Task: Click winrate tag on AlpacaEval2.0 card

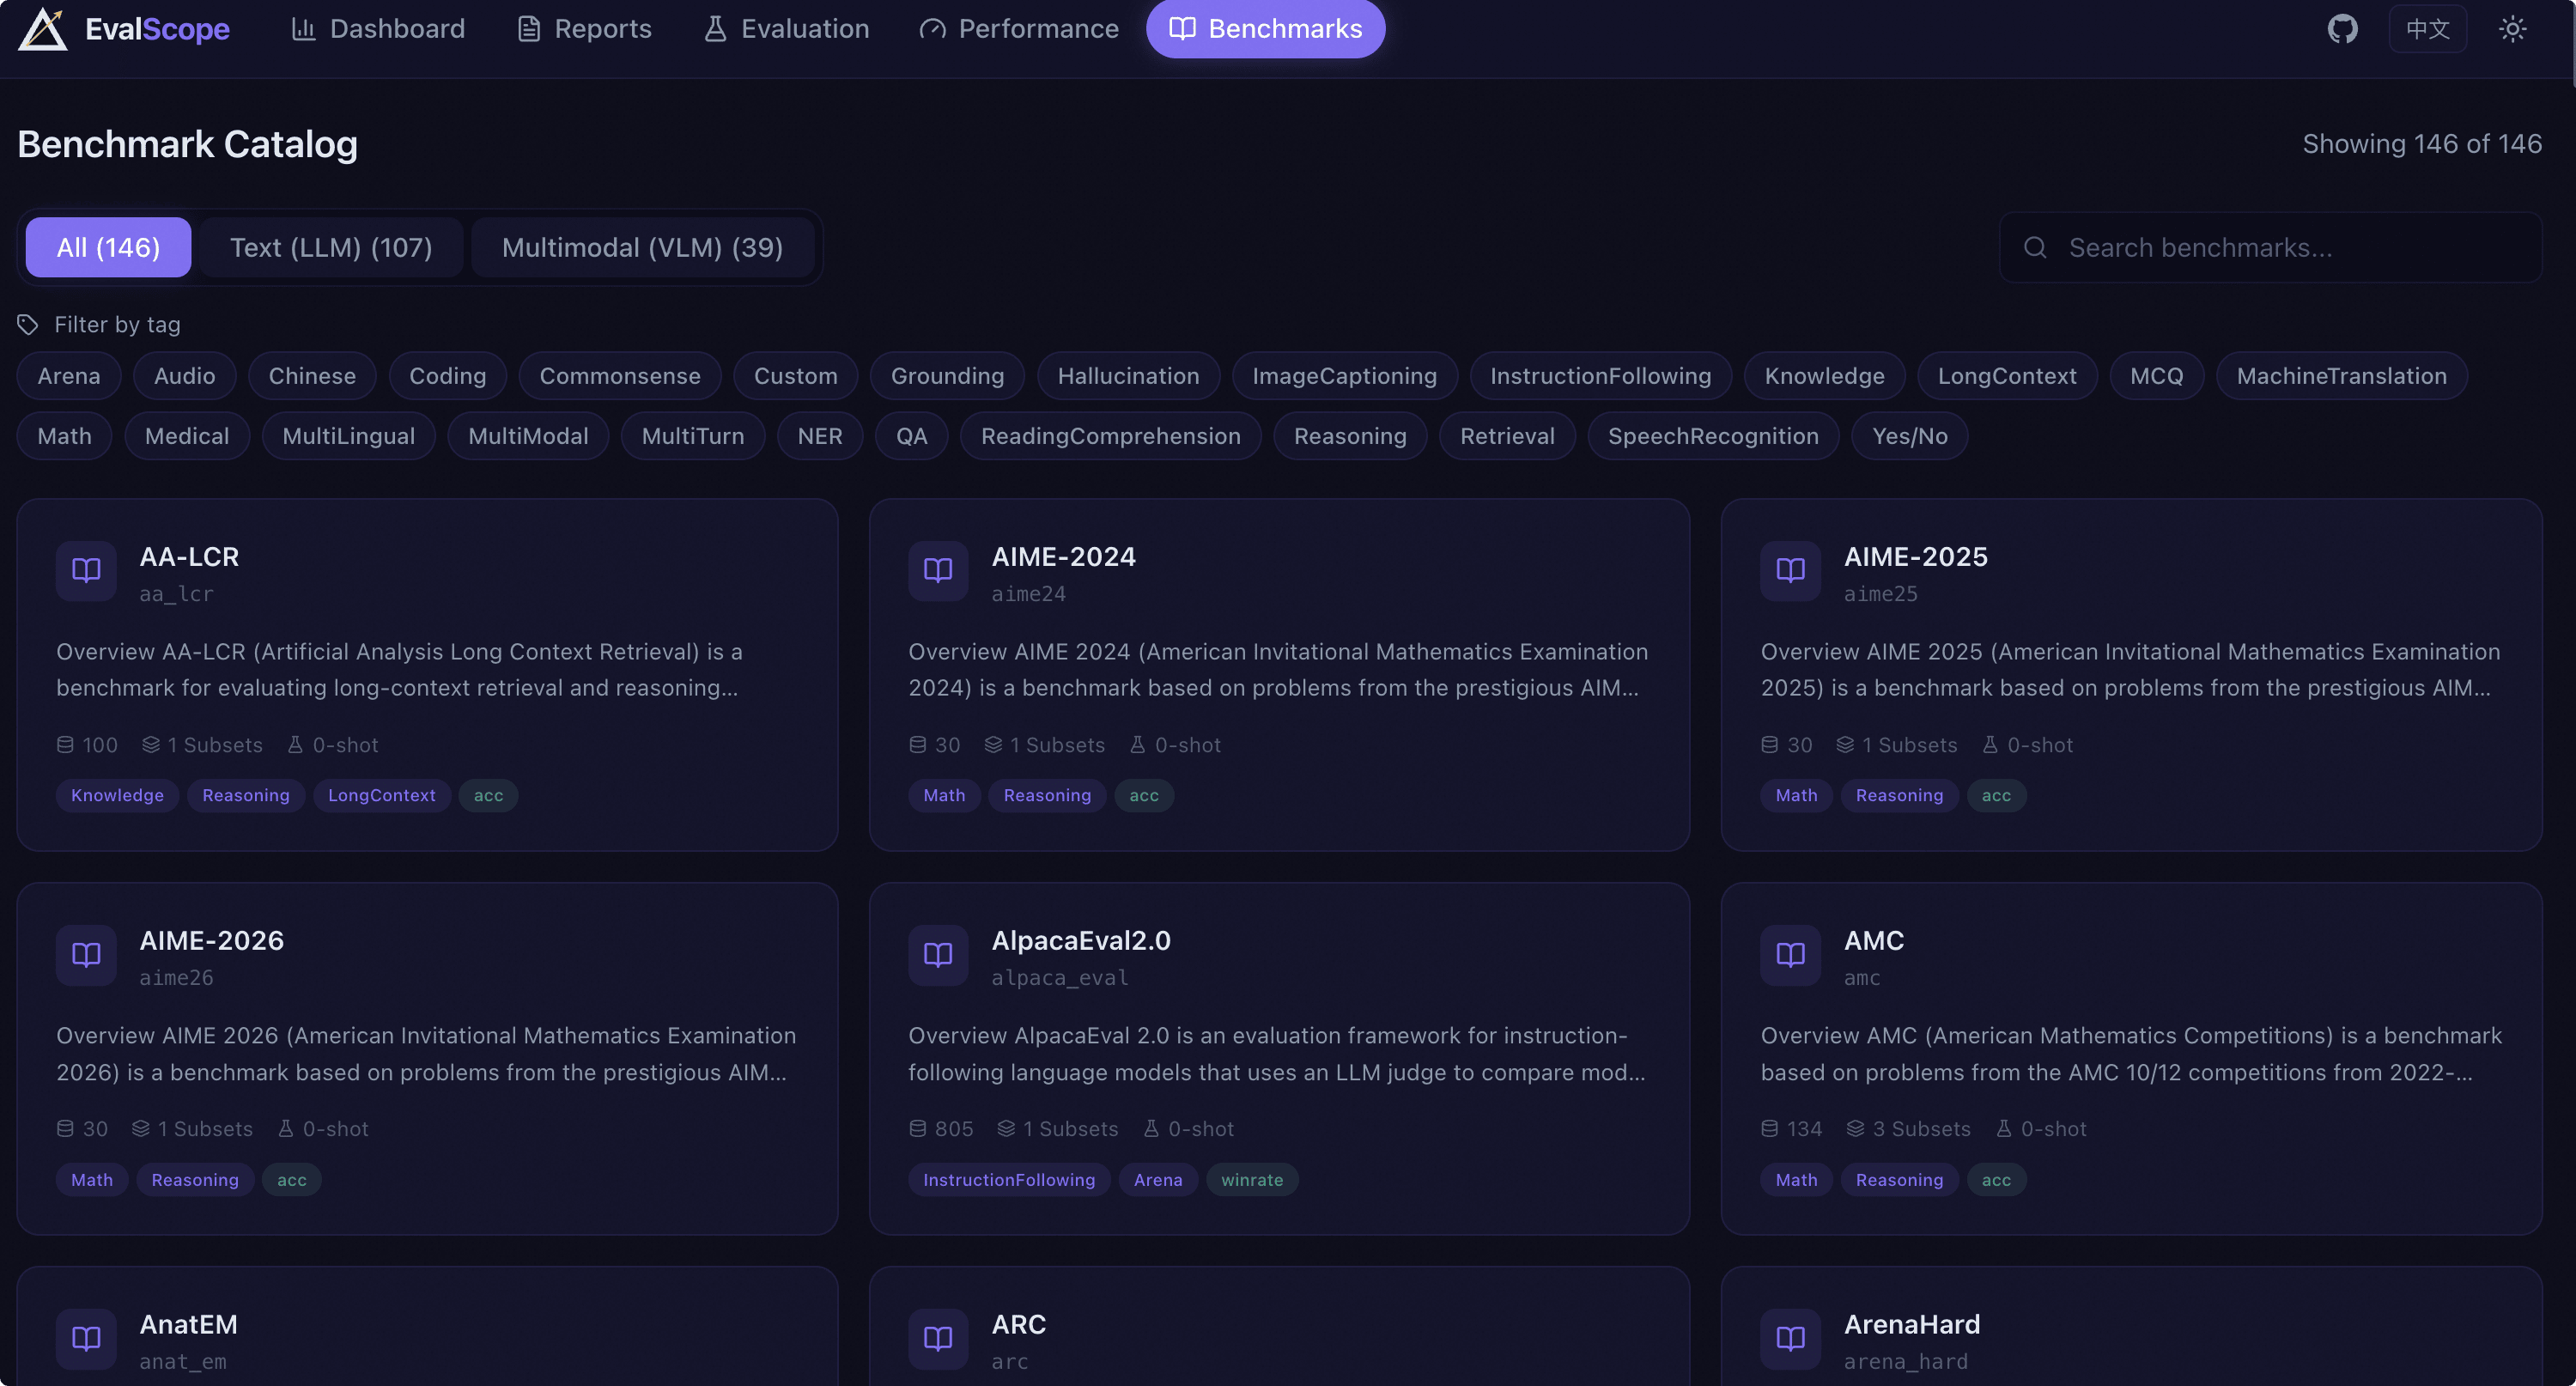Action: [1252, 1180]
